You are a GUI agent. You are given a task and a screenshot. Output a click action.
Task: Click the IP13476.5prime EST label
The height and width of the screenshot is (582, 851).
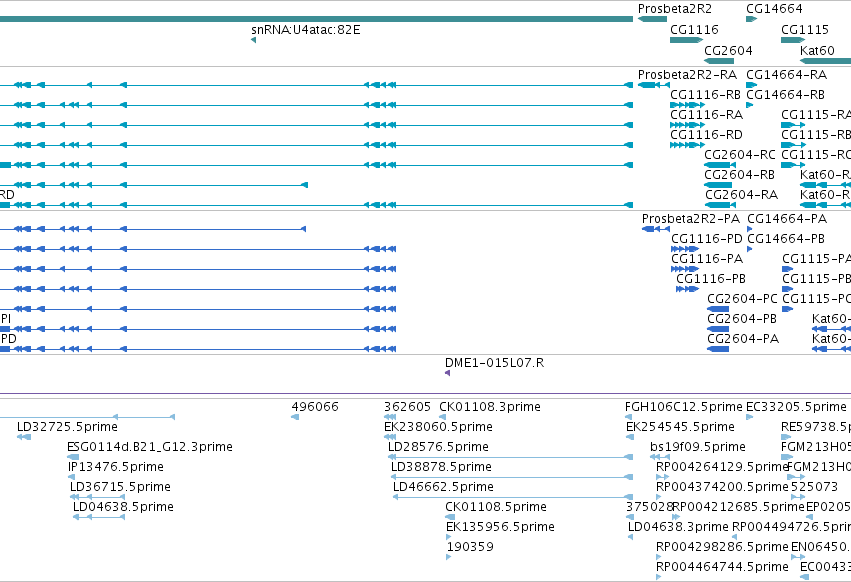(116, 467)
